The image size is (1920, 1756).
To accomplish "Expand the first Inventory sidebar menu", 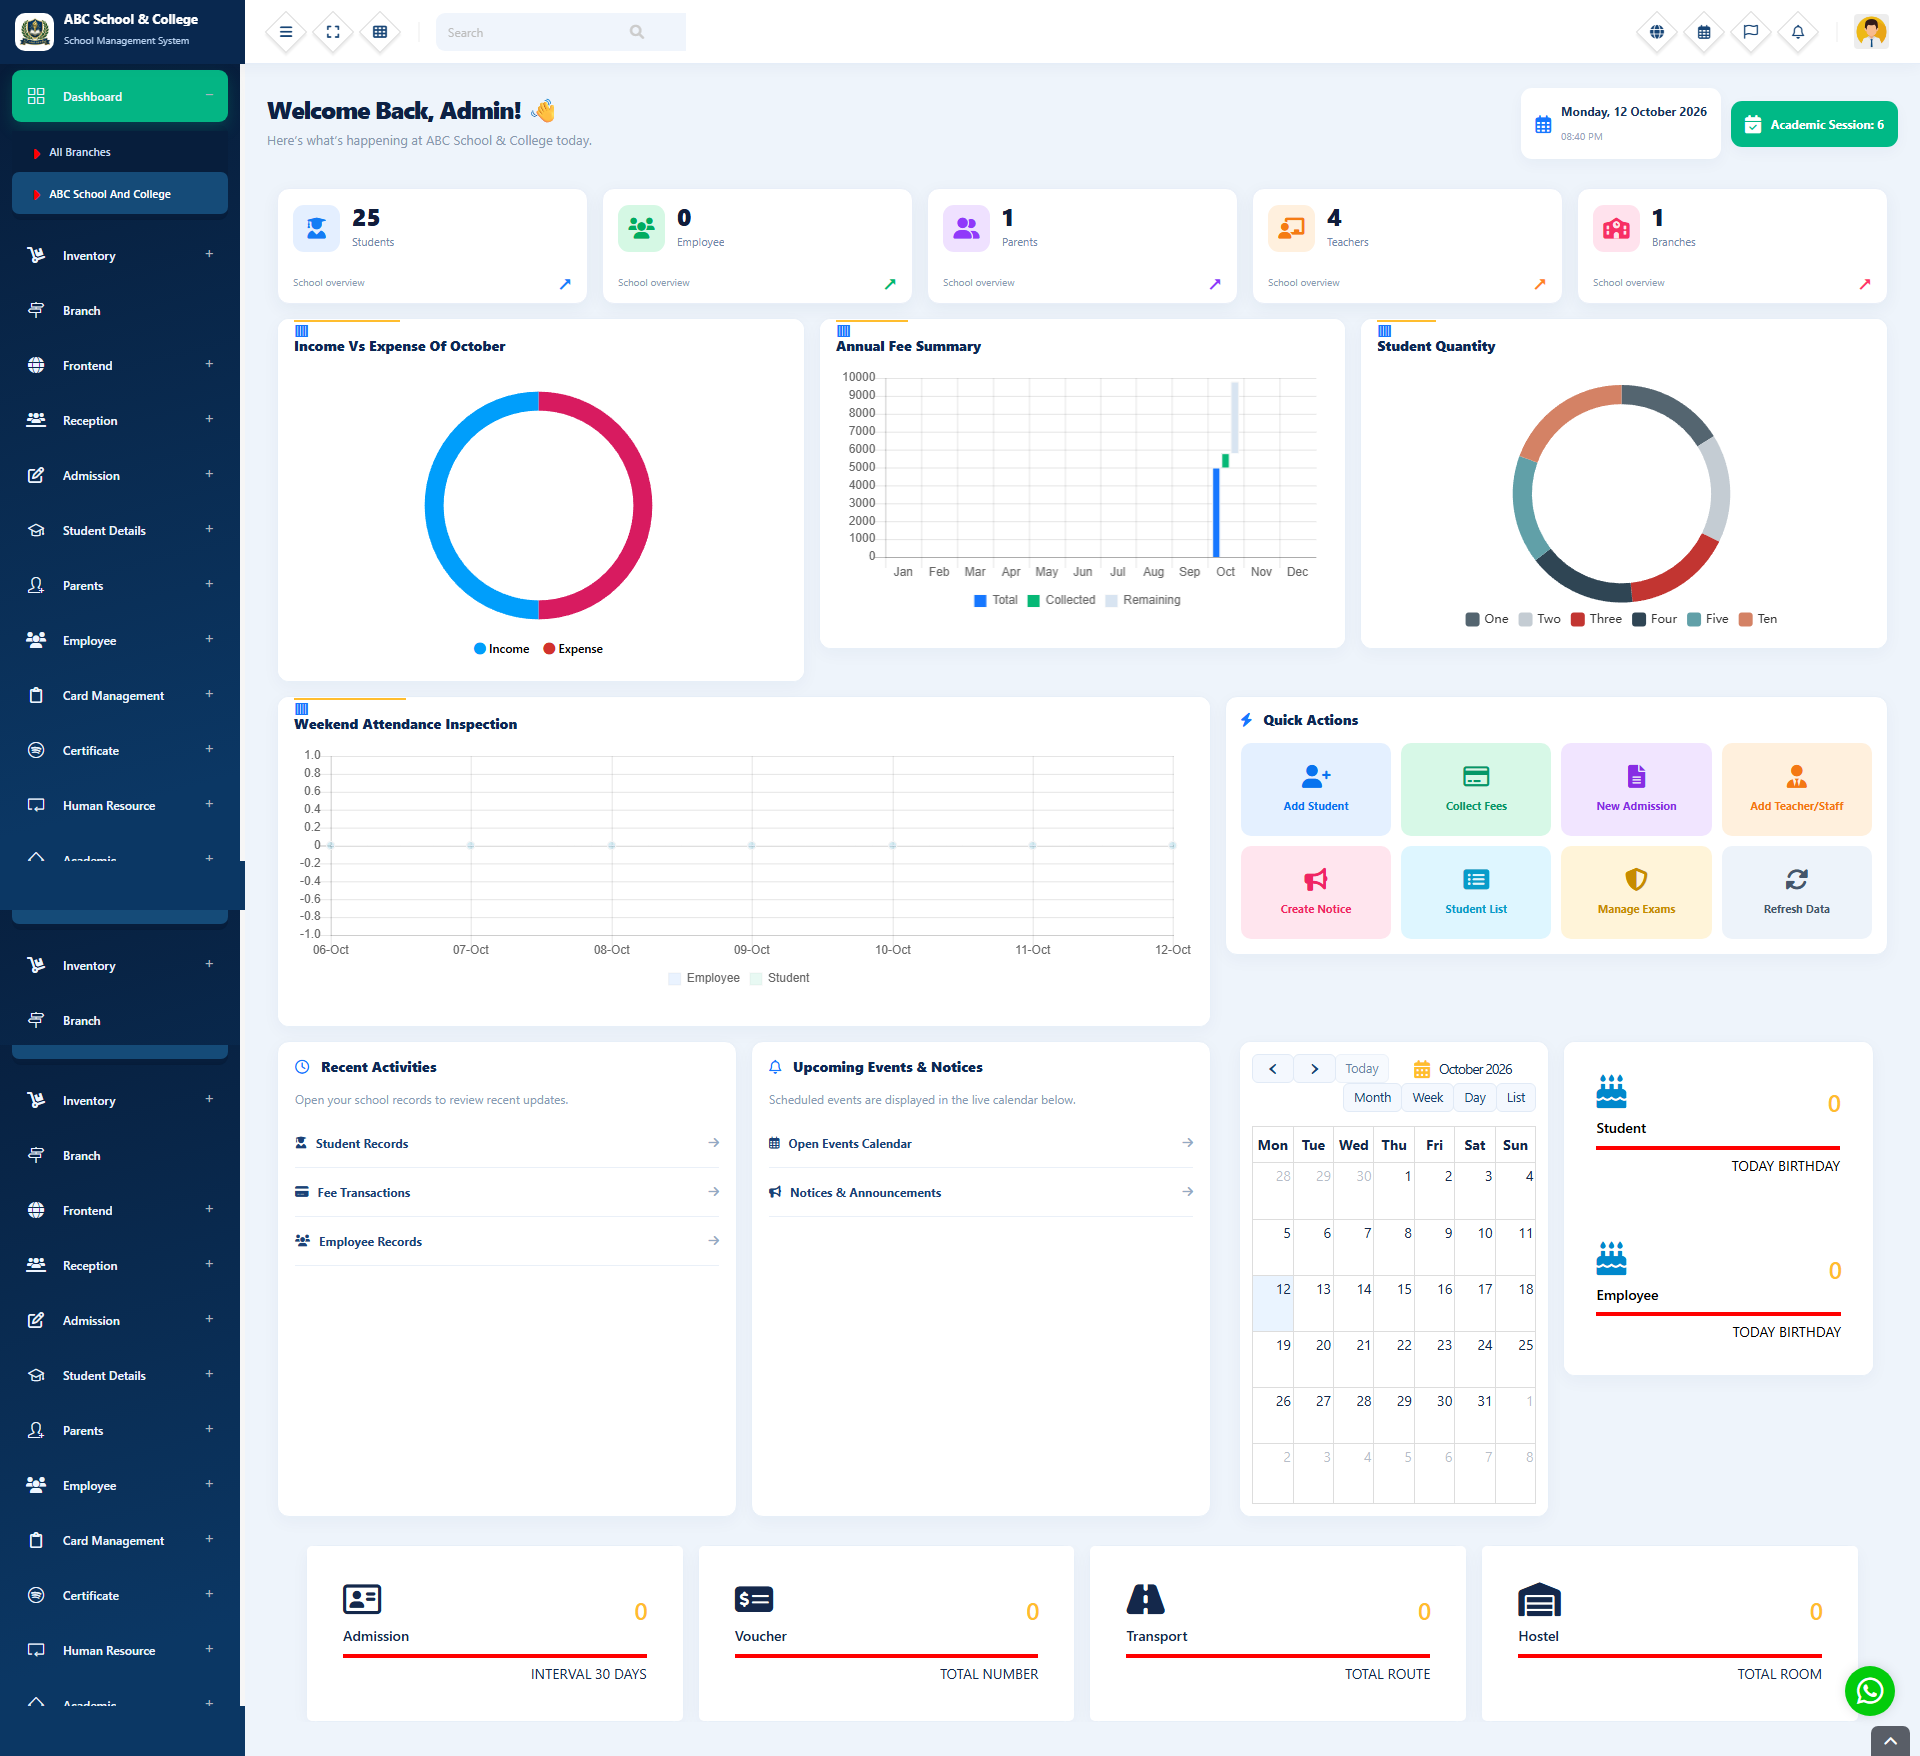I will tap(120, 255).
